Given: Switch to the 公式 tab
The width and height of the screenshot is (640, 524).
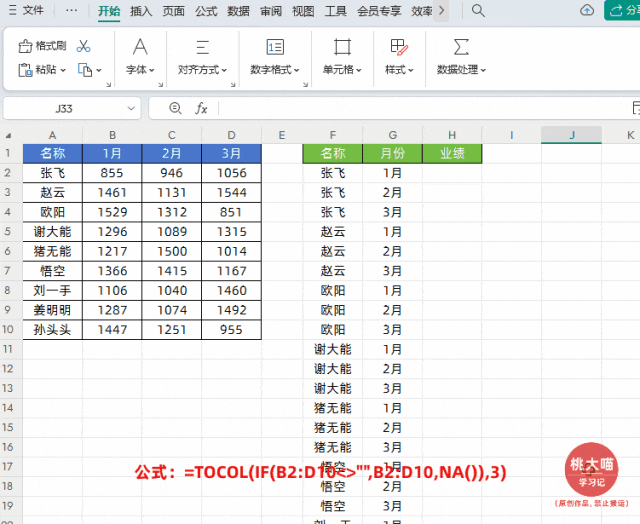Looking at the screenshot, I should coord(206,11).
